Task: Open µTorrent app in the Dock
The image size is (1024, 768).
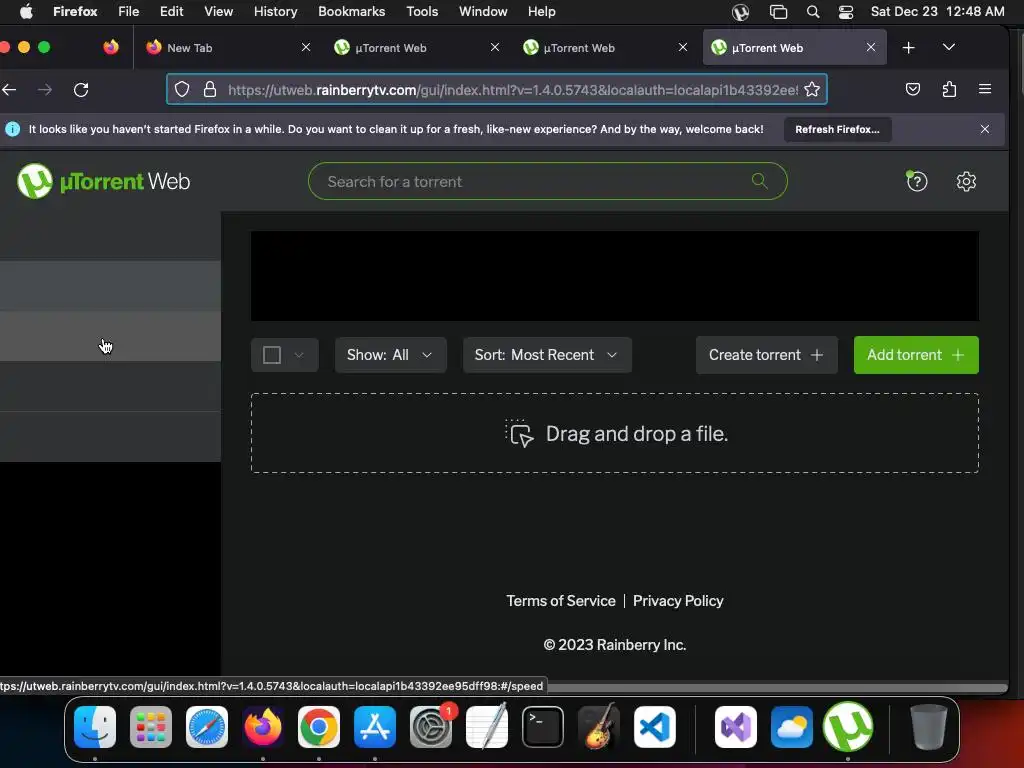Action: [x=848, y=726]
